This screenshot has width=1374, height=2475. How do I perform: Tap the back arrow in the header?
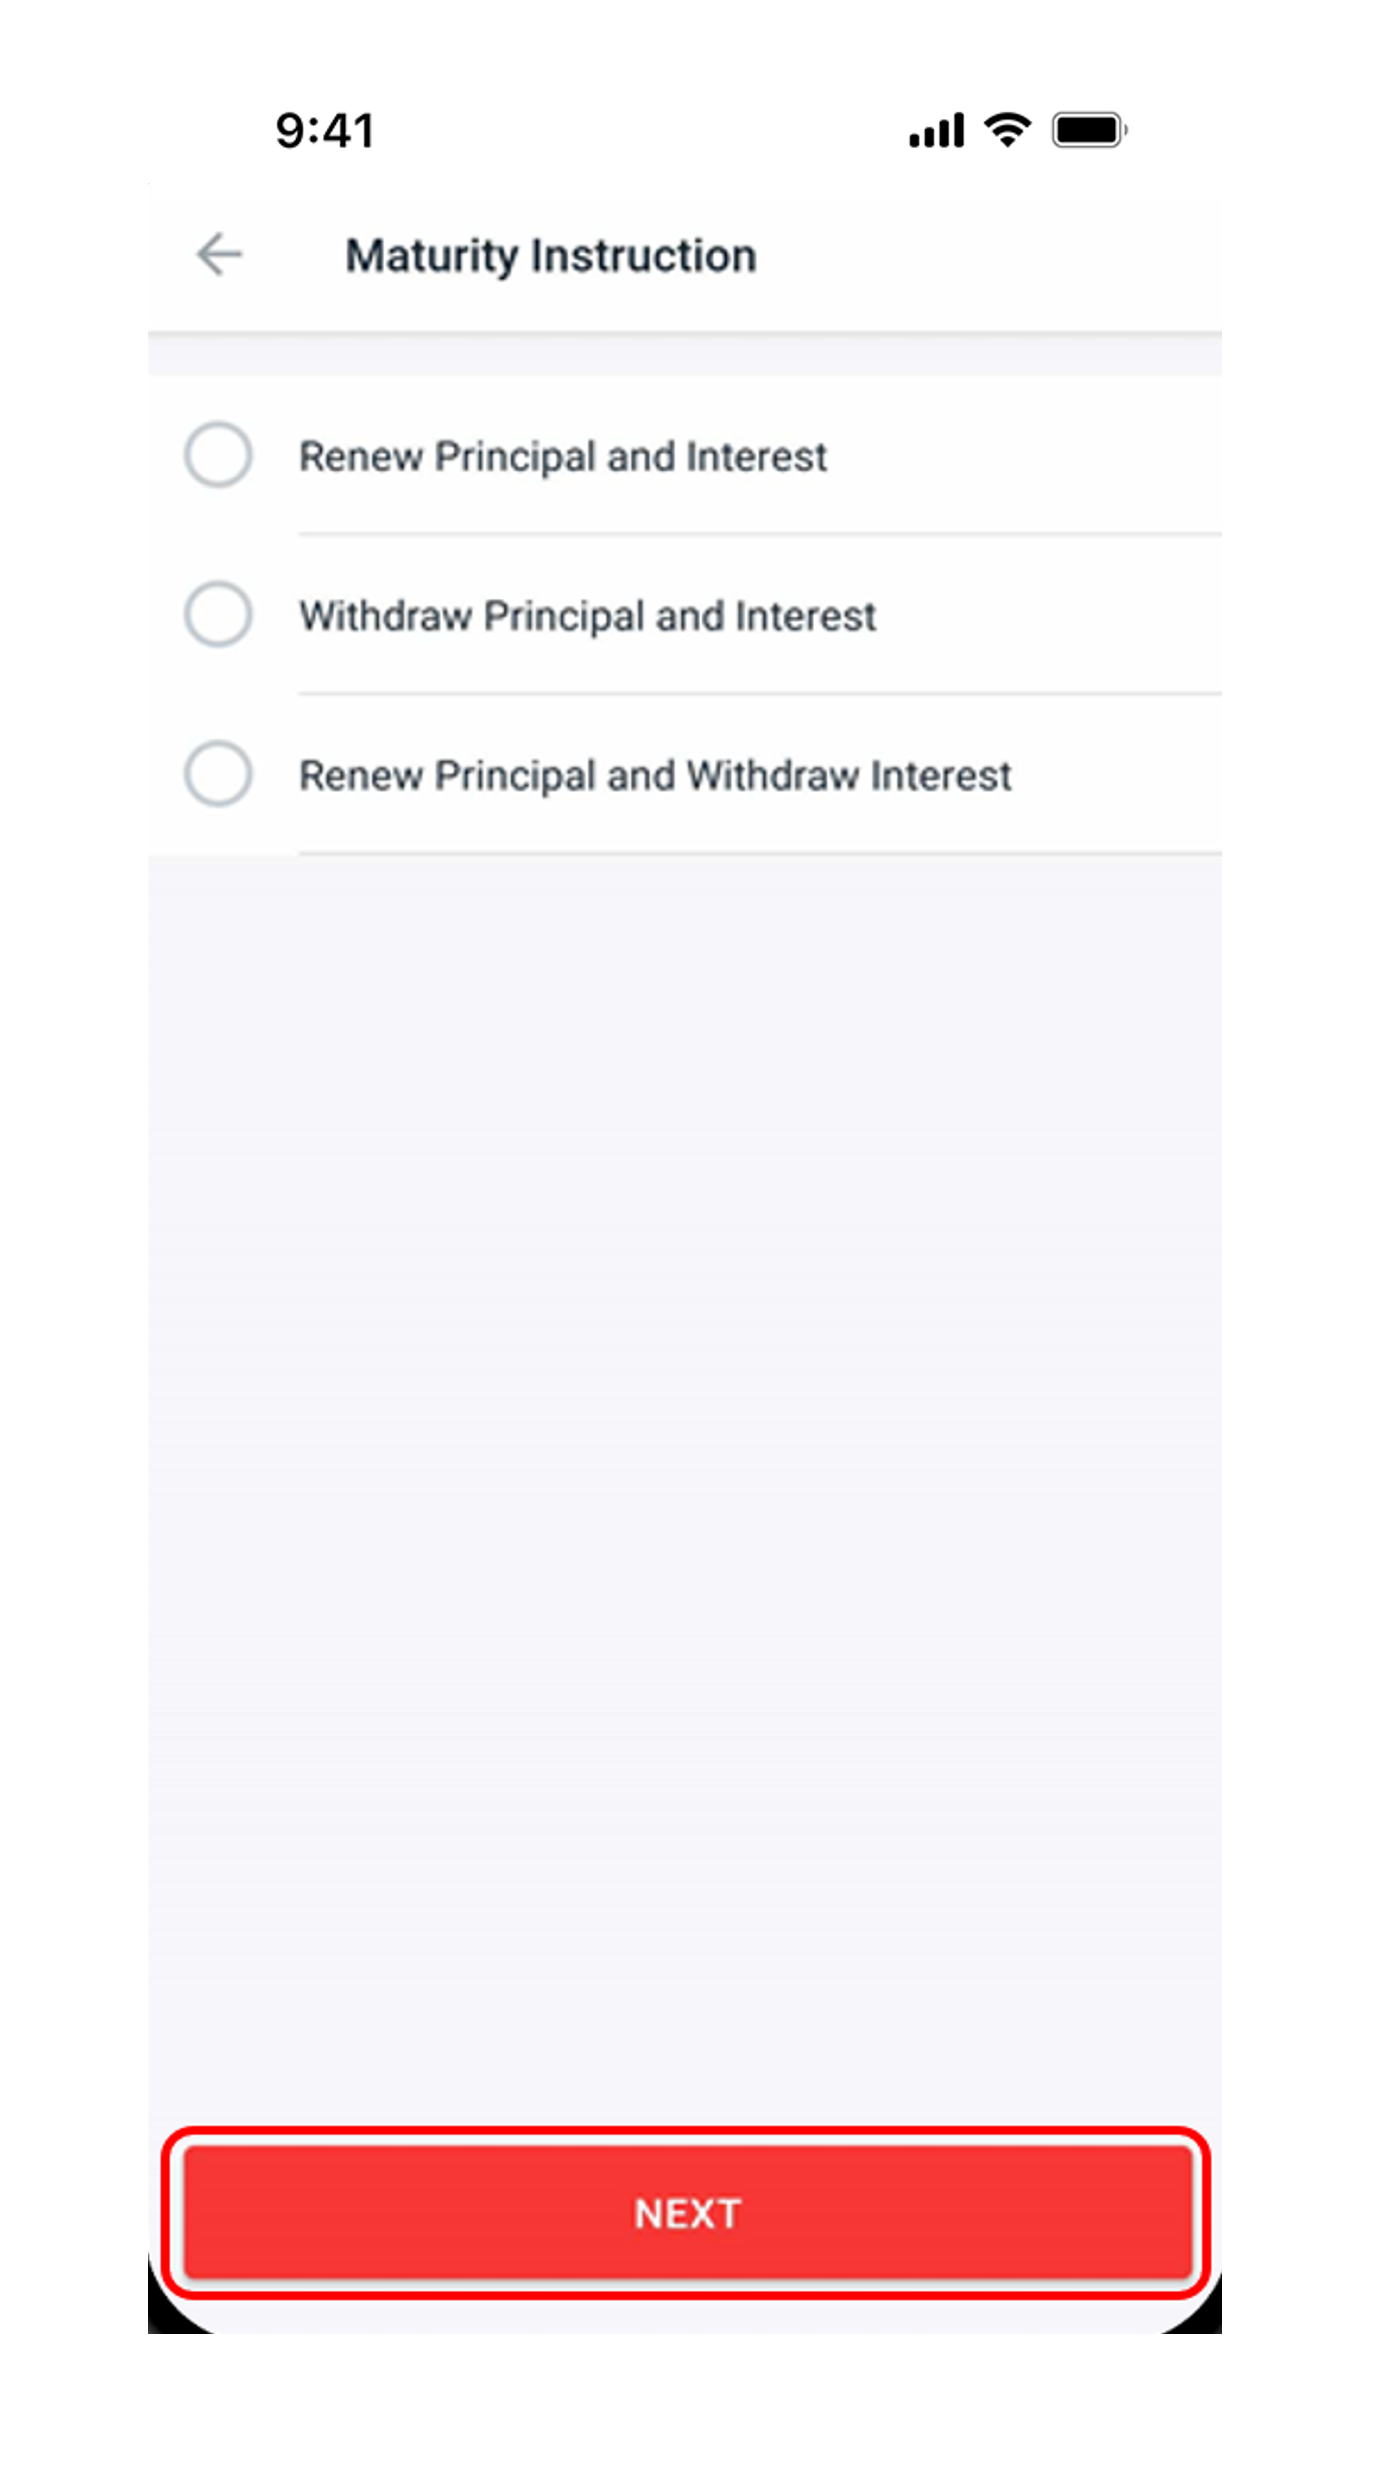point(219,254)
